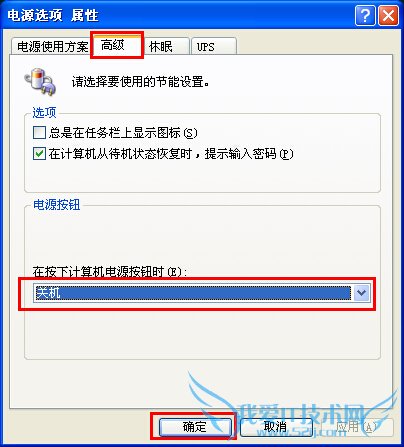This screenshot has width=404, height=447.
Task: Click the 电源按钮 group heading
Action: pyautogui.click(x=57, y=205)
